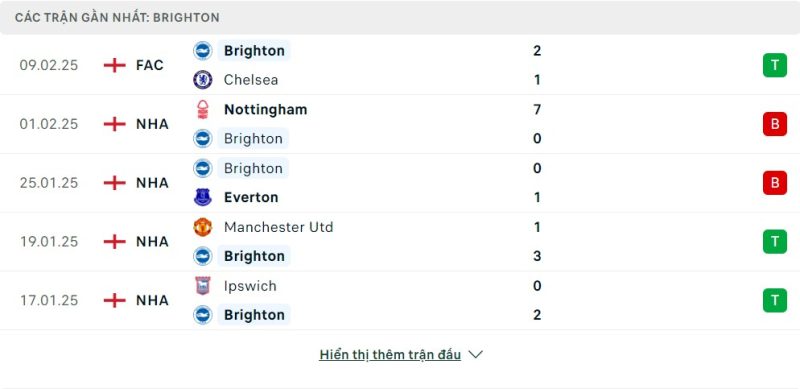Click the Ipswich club crest icon
Viewport: 800px width, 389px height.
pyautogui.click(x=203, y=285)
